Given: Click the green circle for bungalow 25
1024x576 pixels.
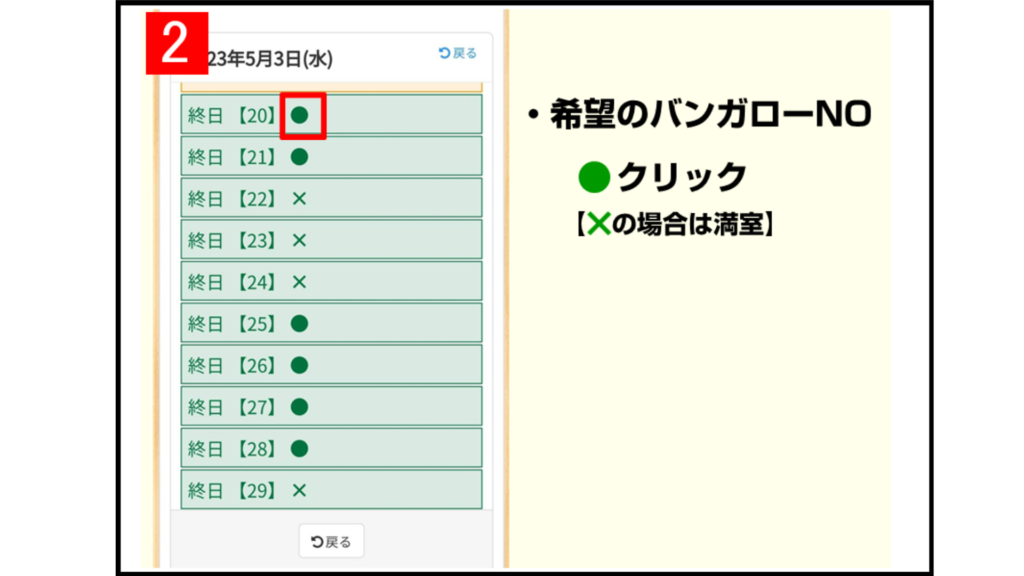Looking at the screenshot, I should (x=299, y=324).
